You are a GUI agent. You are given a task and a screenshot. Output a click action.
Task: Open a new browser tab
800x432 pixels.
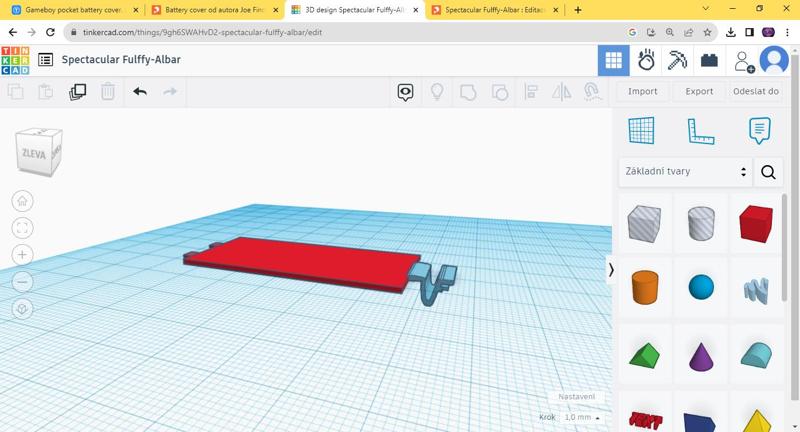(x=578, y=10)
